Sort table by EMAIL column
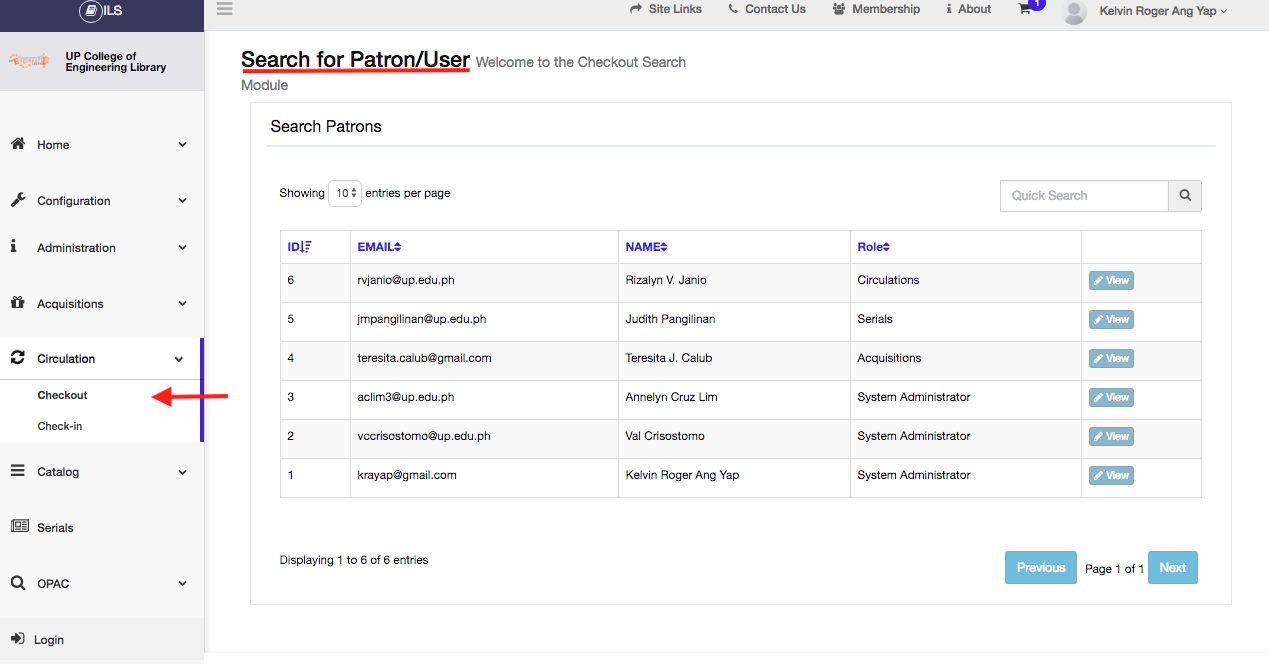This screenshot has width=1269, height=664. pyautogui.click(x=379, y=247)
